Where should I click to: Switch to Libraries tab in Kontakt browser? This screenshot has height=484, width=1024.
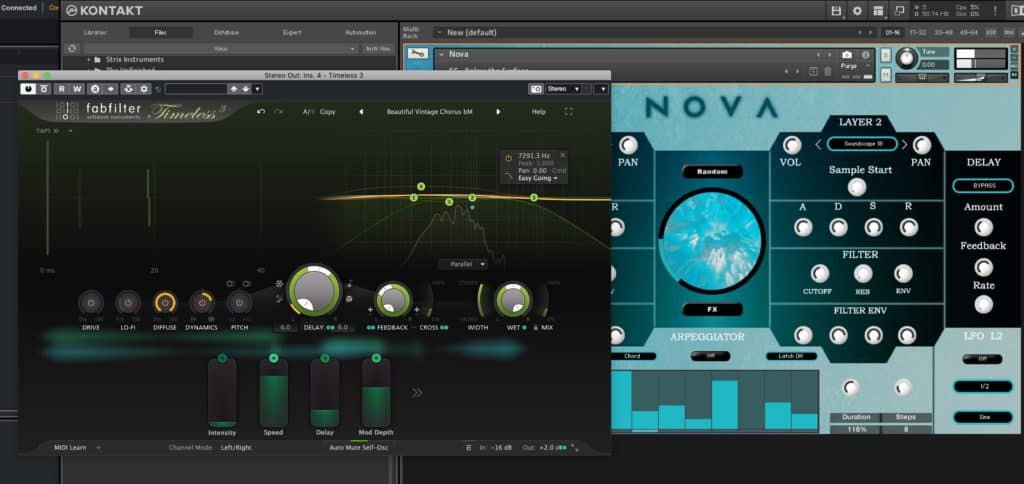(95, 32)
